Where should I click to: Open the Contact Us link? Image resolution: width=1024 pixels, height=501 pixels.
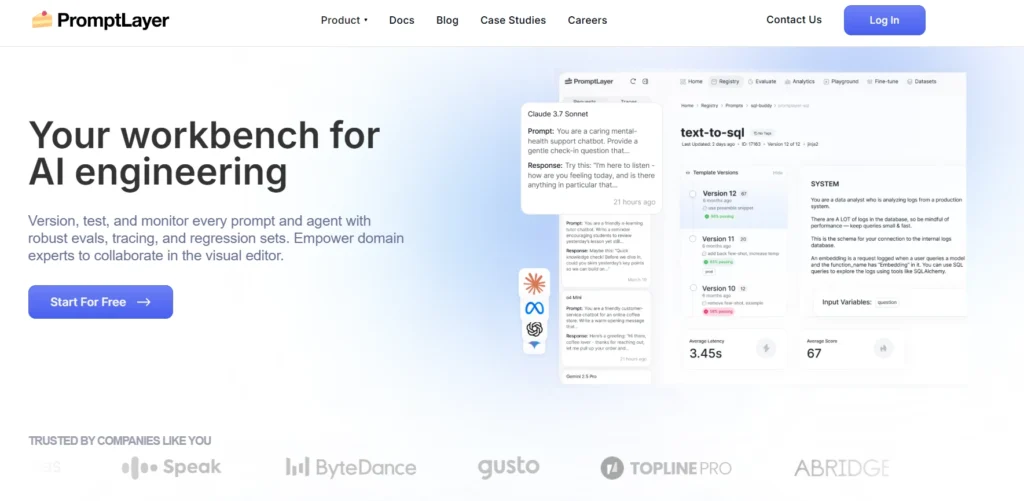click(x=793, y=20)
